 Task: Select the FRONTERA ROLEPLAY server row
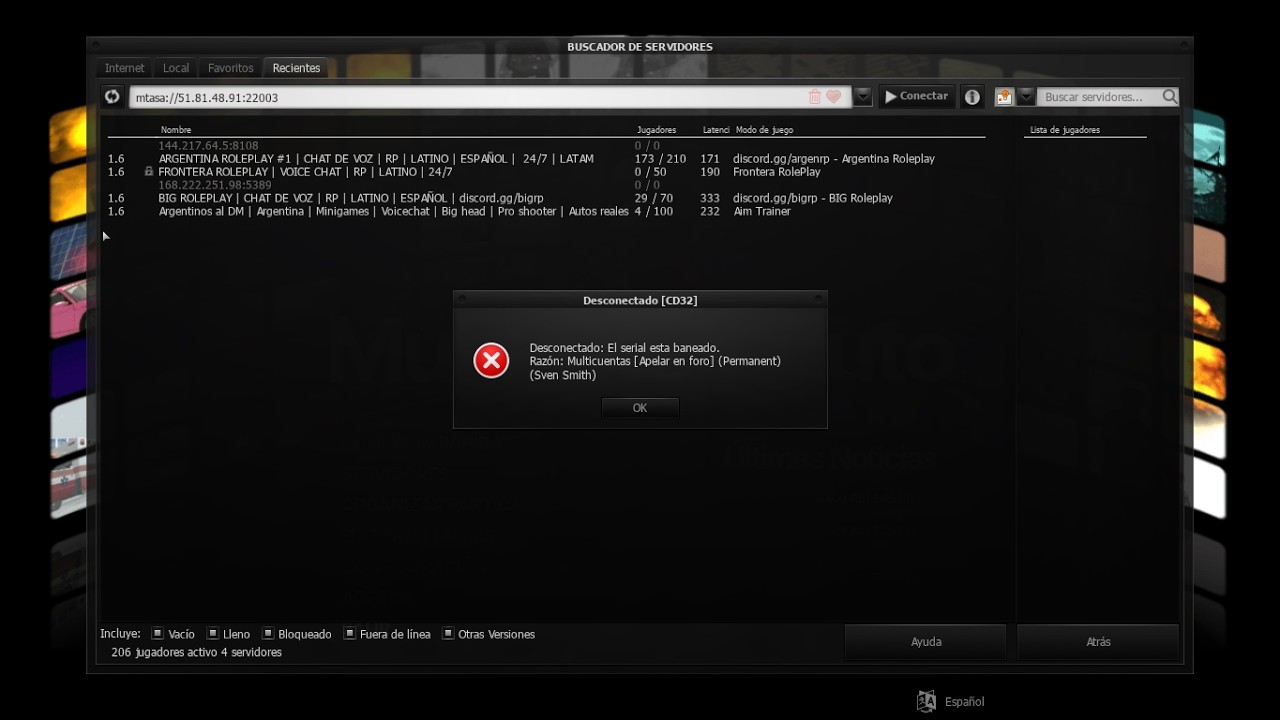[x=546, y=172]
